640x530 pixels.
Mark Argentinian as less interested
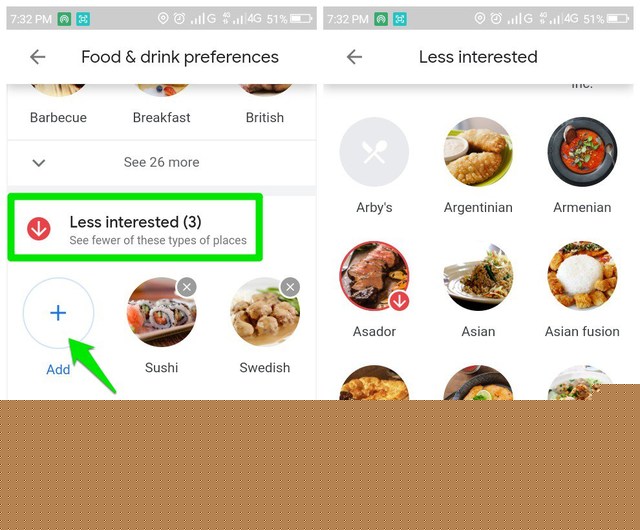pos(478,152)
